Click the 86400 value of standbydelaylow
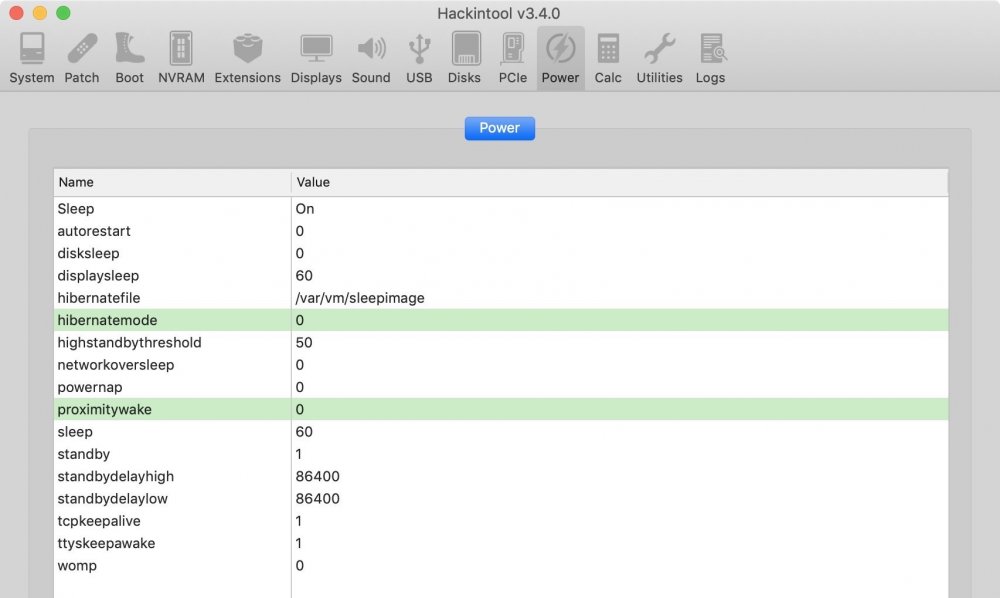 coord(318,499)
